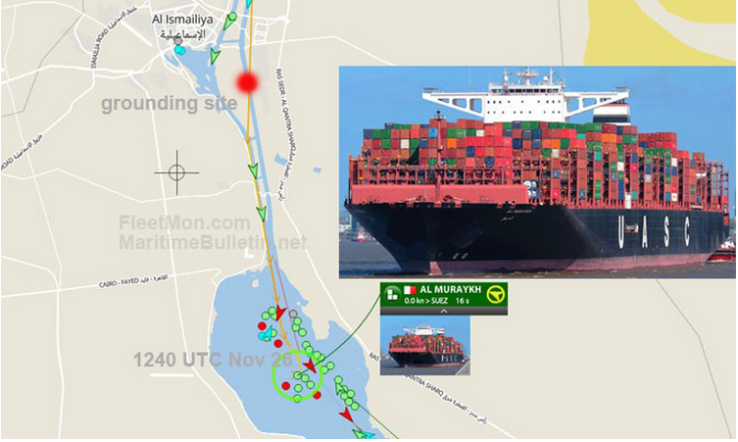Click the red arrow vessel inside green circle
The height and width of the screenshot is (442, 738).
(310, 365)
